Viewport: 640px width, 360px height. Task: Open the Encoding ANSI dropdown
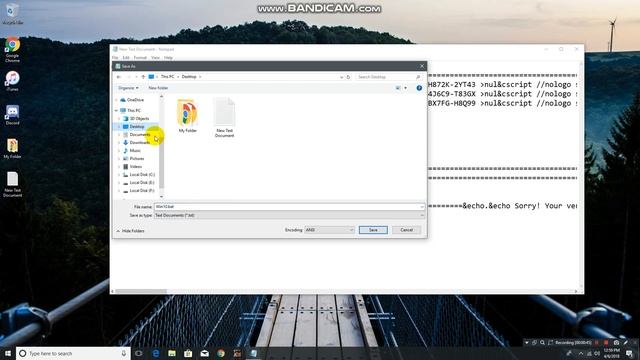point(329,230)
